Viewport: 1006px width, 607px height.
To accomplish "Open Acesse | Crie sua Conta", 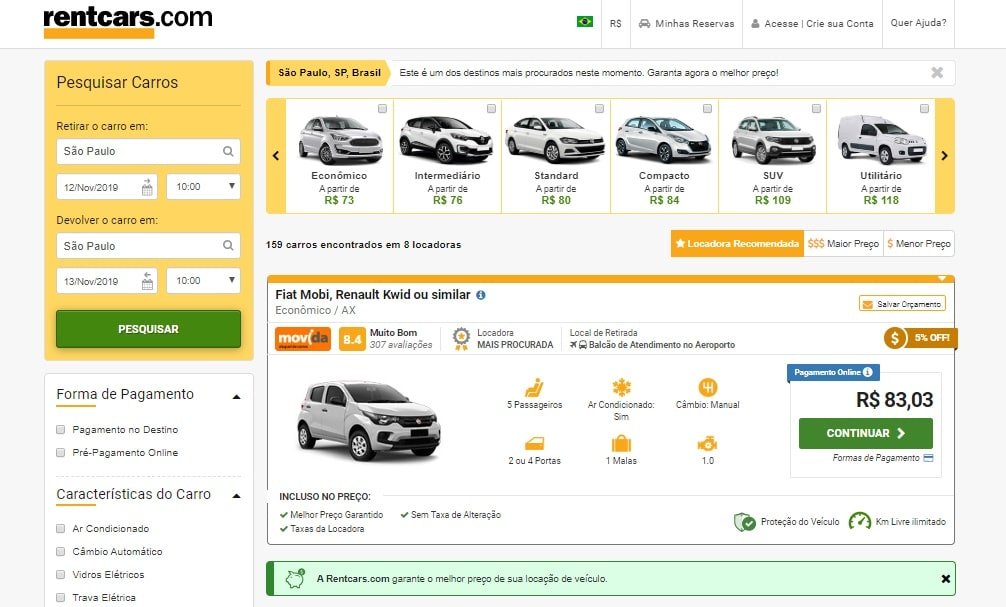I will [x=812, y=24].
